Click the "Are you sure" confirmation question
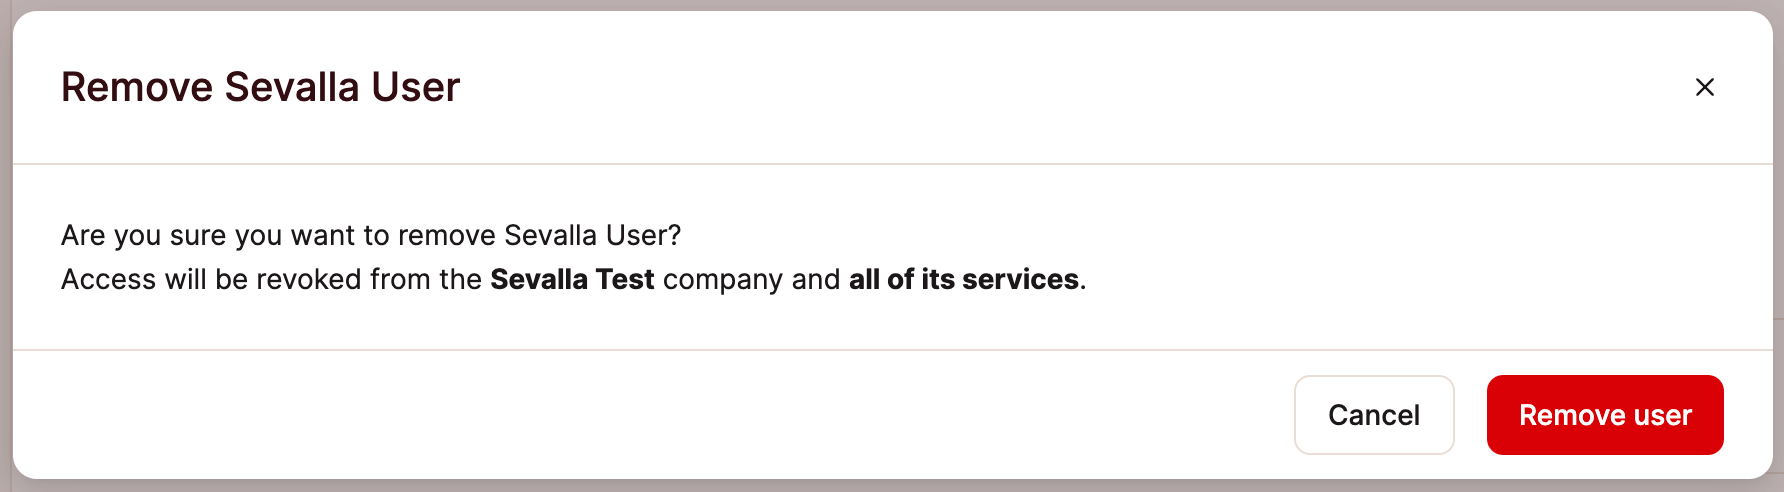 coord(370,235)
